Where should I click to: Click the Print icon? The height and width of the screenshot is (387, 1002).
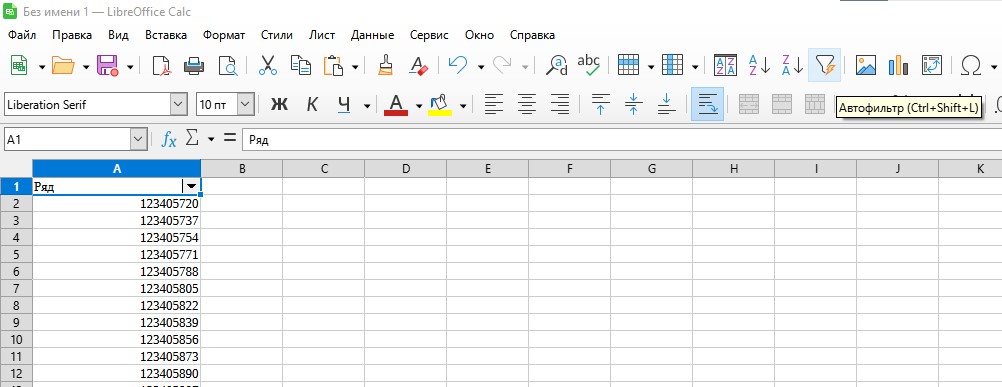[x=194, y=65]
